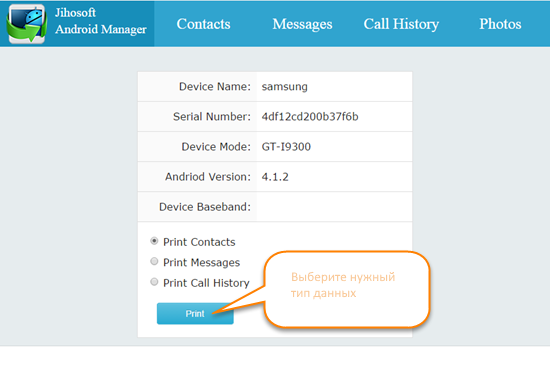550x368 pixels.
Task: Choose the Print Messages radio option
Action: [x=154, y=261]
